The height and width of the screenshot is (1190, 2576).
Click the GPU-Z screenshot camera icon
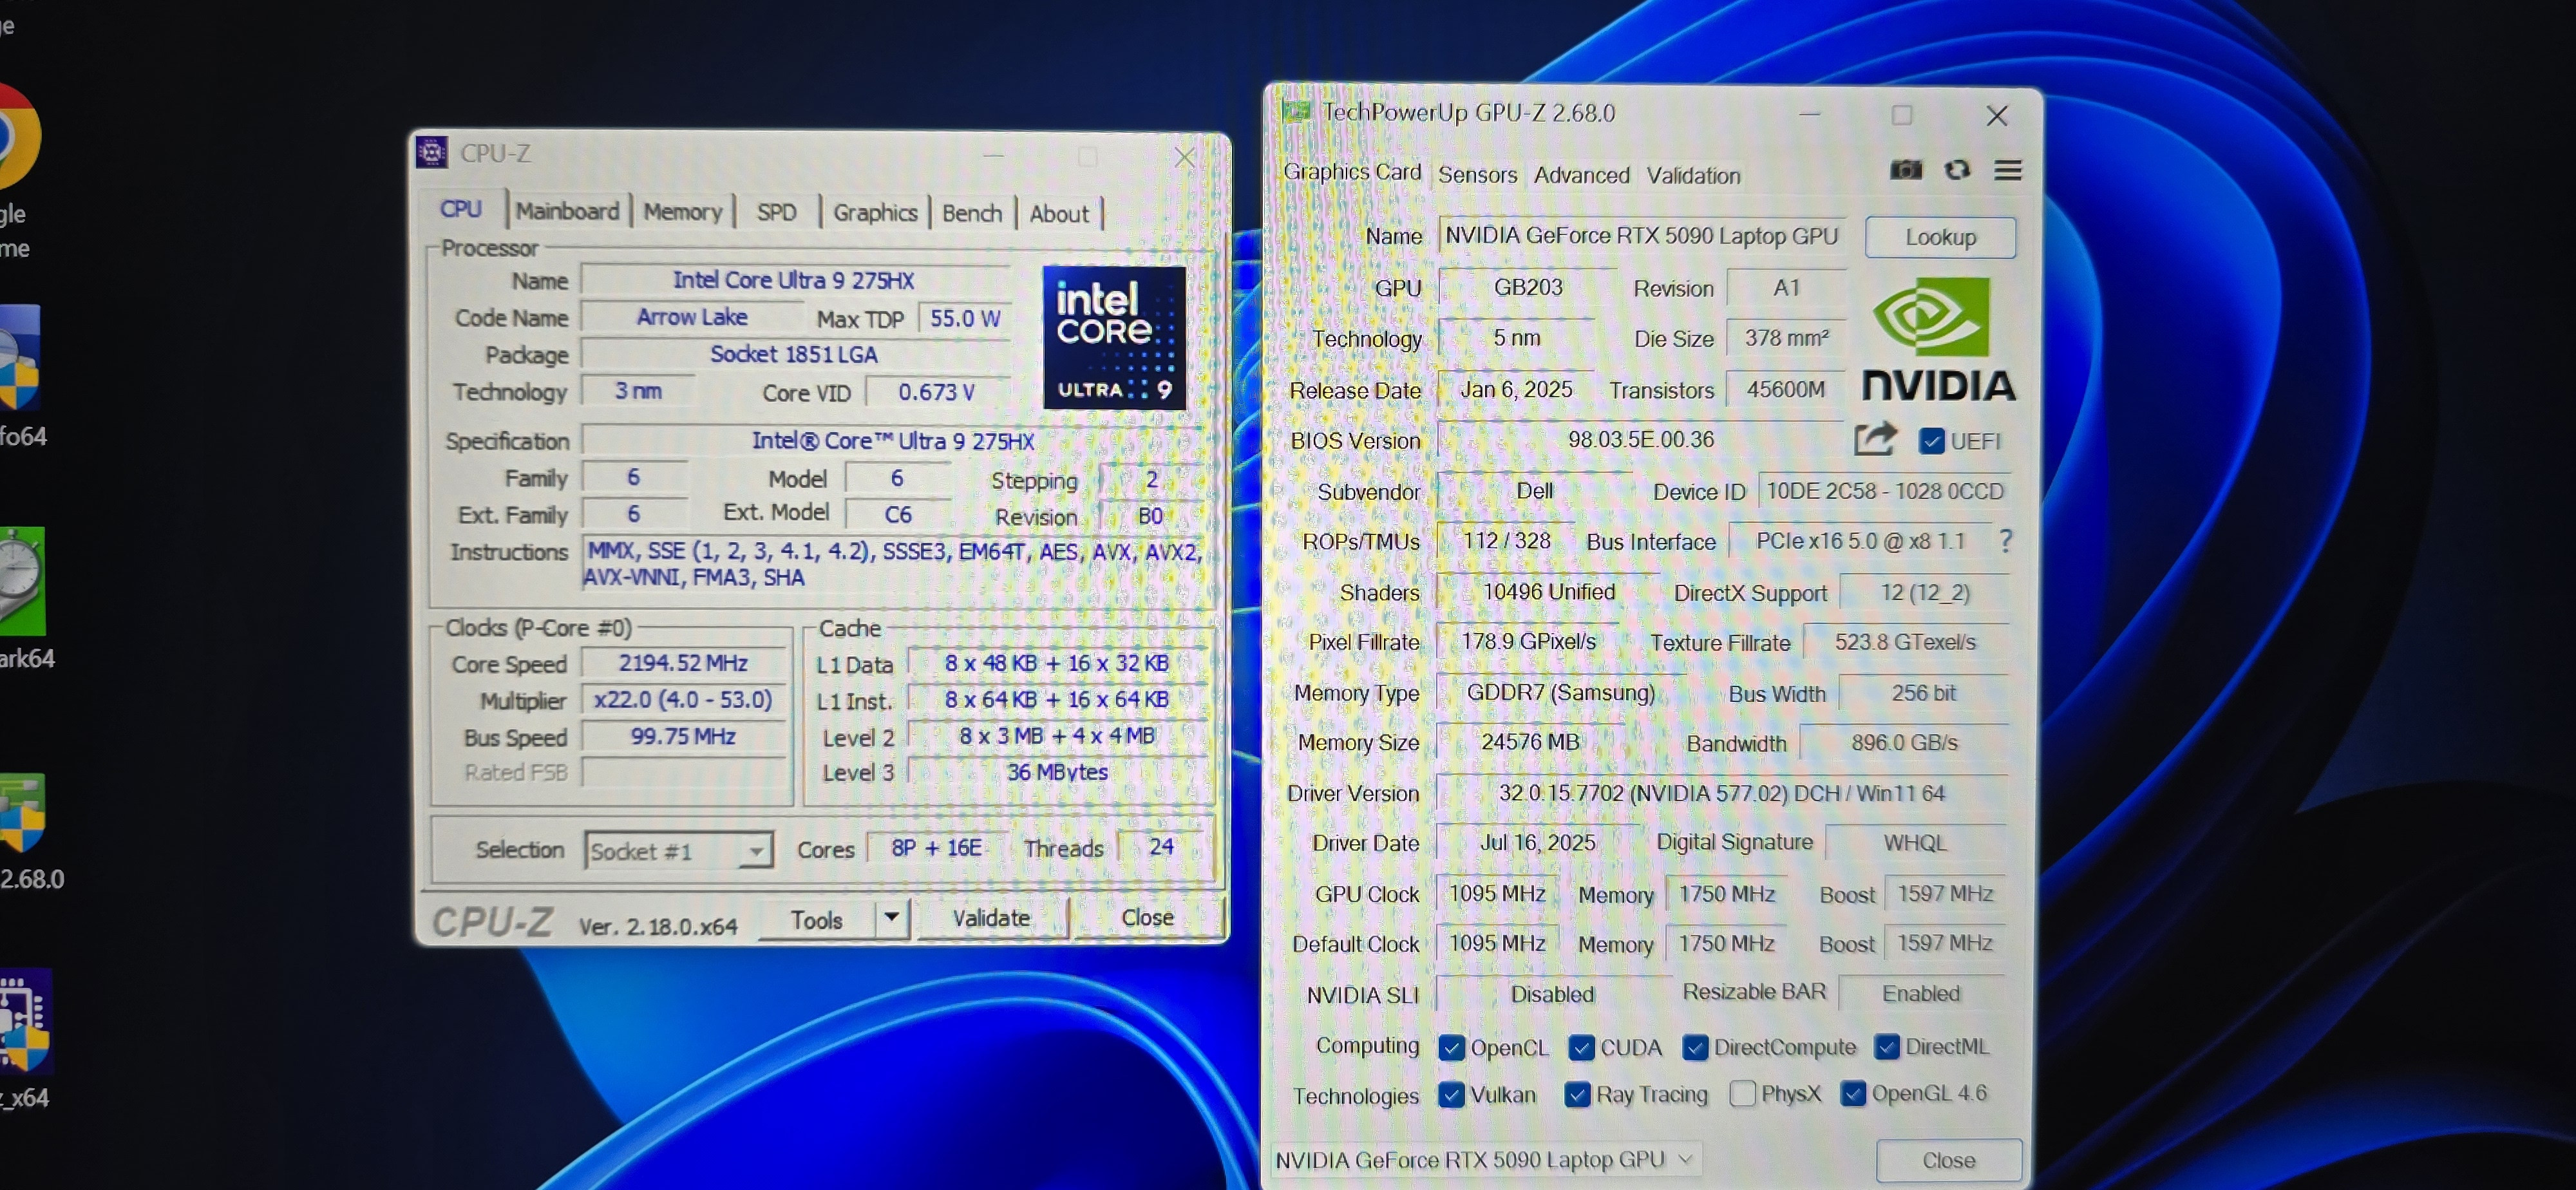1905,170
